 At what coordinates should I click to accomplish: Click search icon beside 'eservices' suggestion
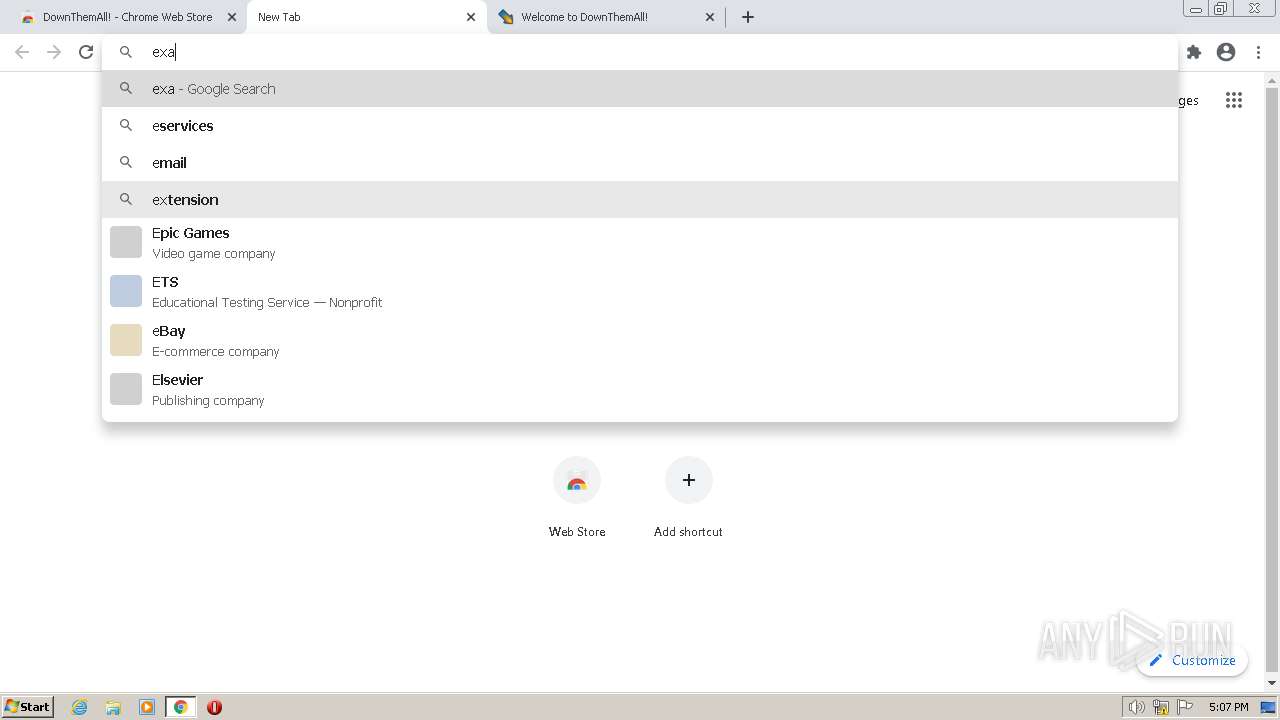[x=126, y=125]
